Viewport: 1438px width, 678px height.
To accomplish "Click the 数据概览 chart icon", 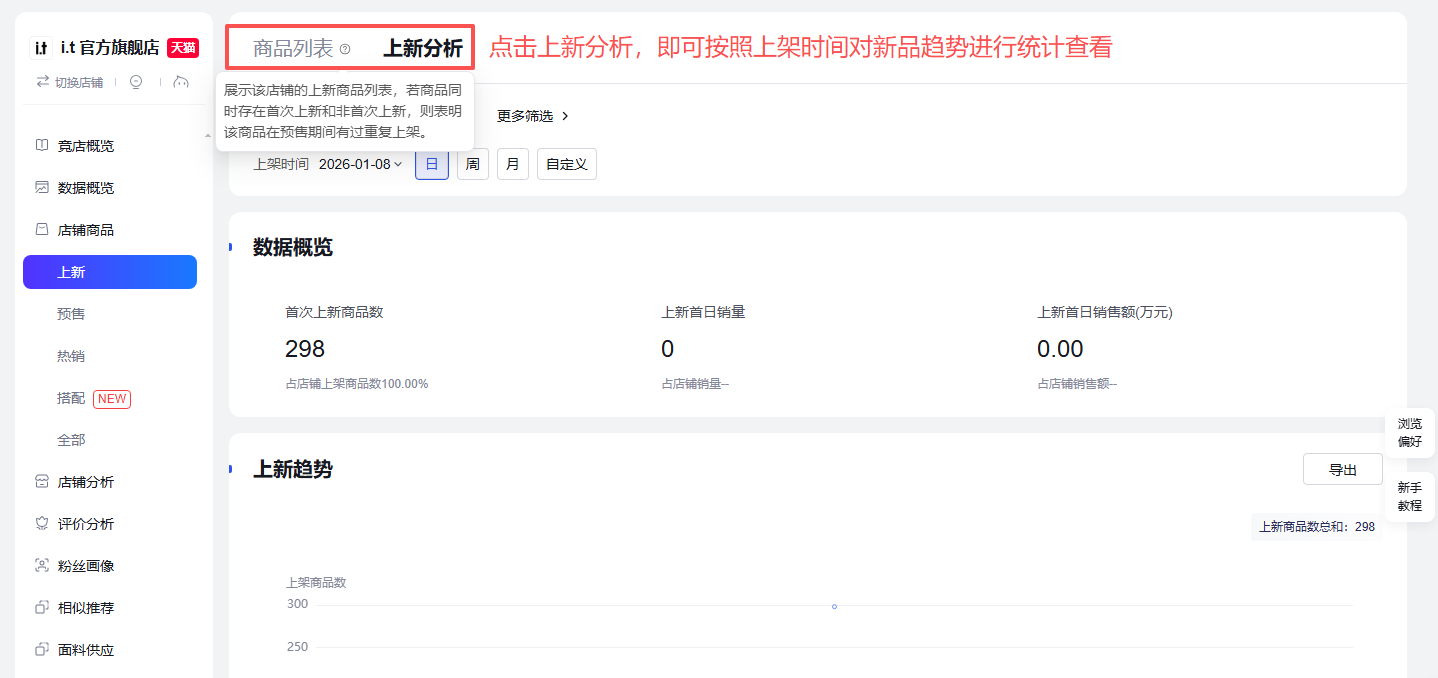I will (x=42, y=187).
